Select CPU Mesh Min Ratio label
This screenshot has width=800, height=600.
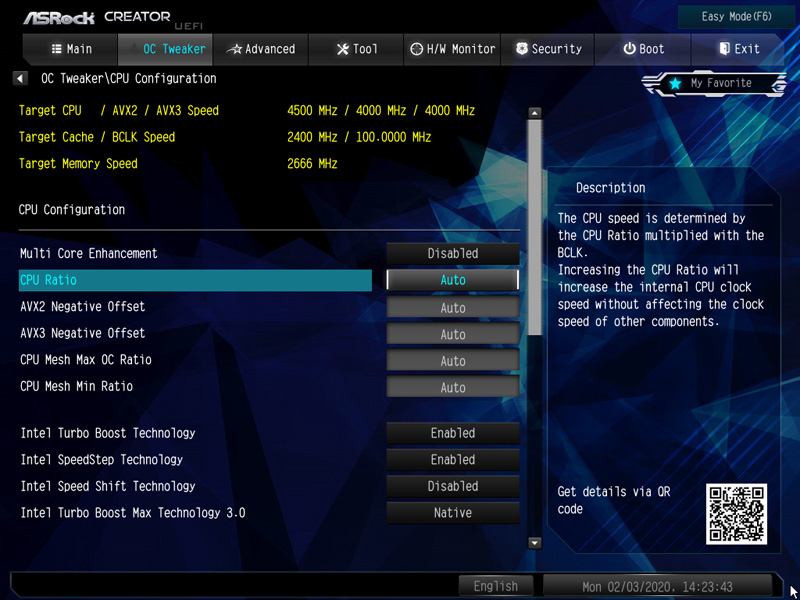(77, 386)
